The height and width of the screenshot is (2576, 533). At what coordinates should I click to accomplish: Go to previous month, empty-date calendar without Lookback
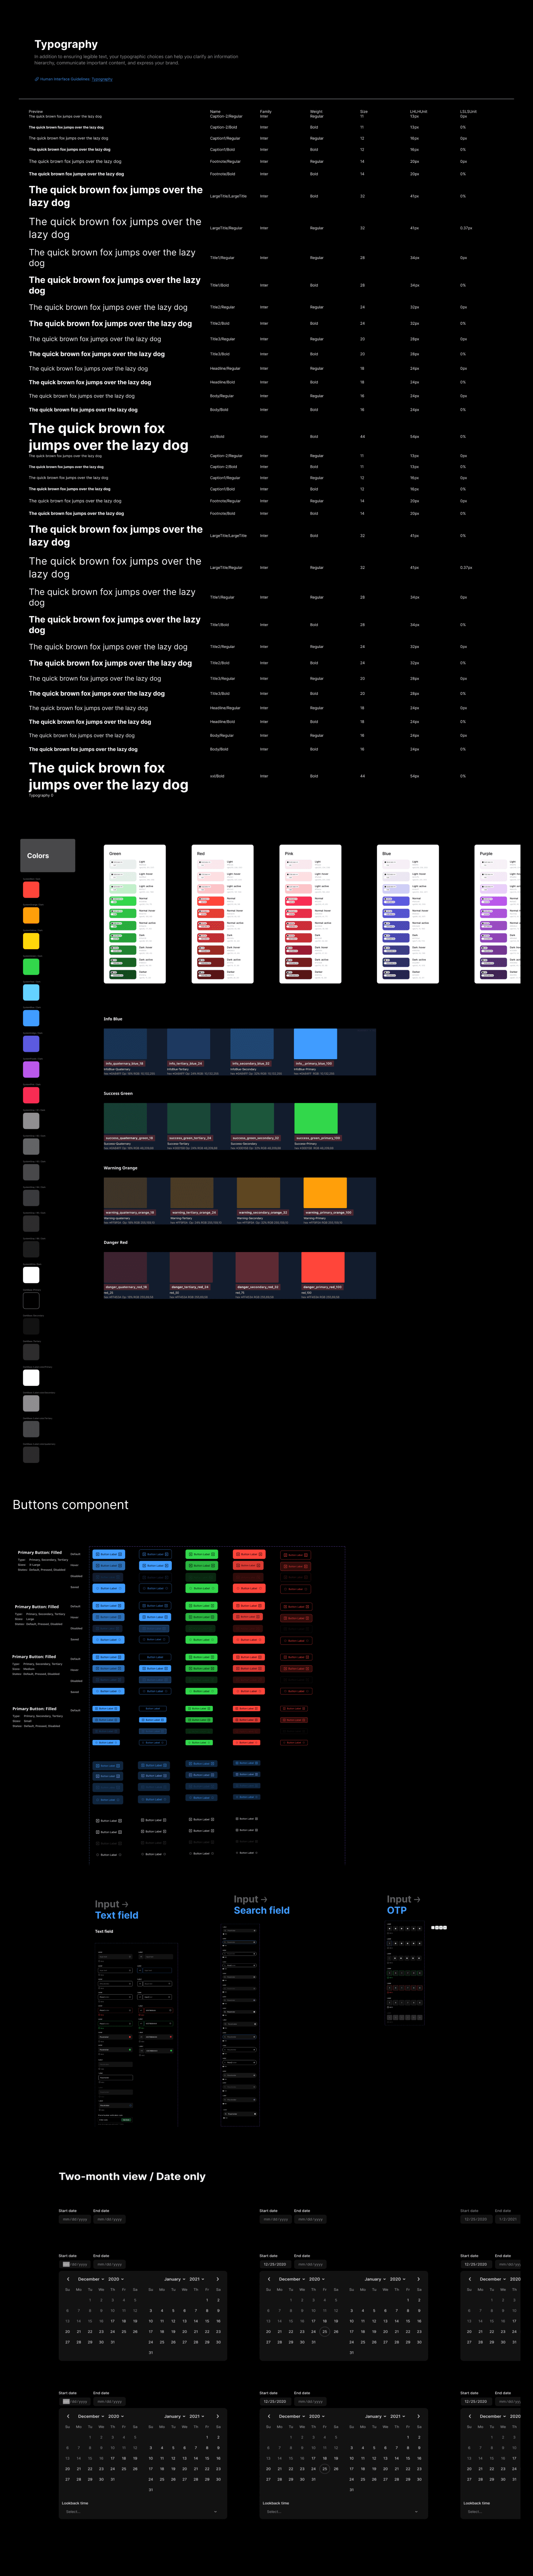[x=68, y=2279]
